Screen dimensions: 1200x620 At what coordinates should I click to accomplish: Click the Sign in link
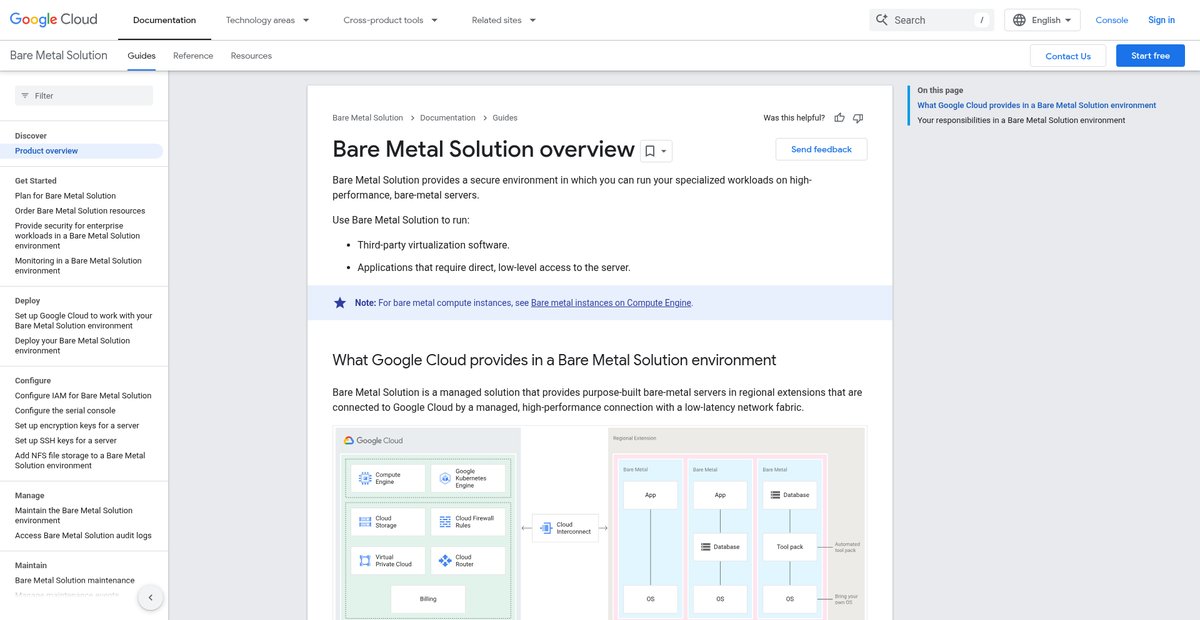(x=1162, y=20)
